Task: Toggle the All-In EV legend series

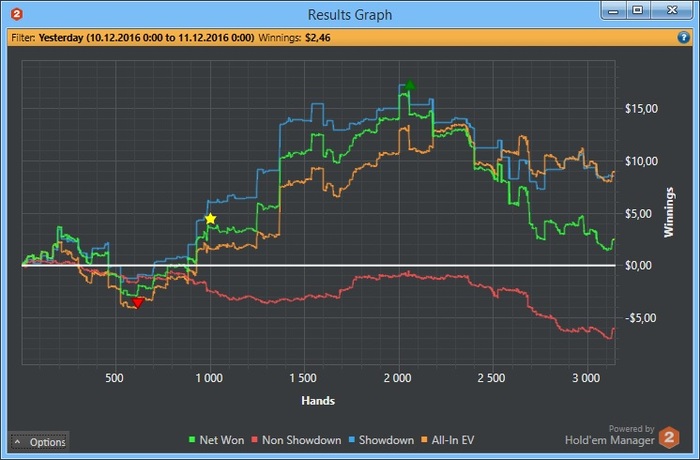Action: (x=448, y=440)
